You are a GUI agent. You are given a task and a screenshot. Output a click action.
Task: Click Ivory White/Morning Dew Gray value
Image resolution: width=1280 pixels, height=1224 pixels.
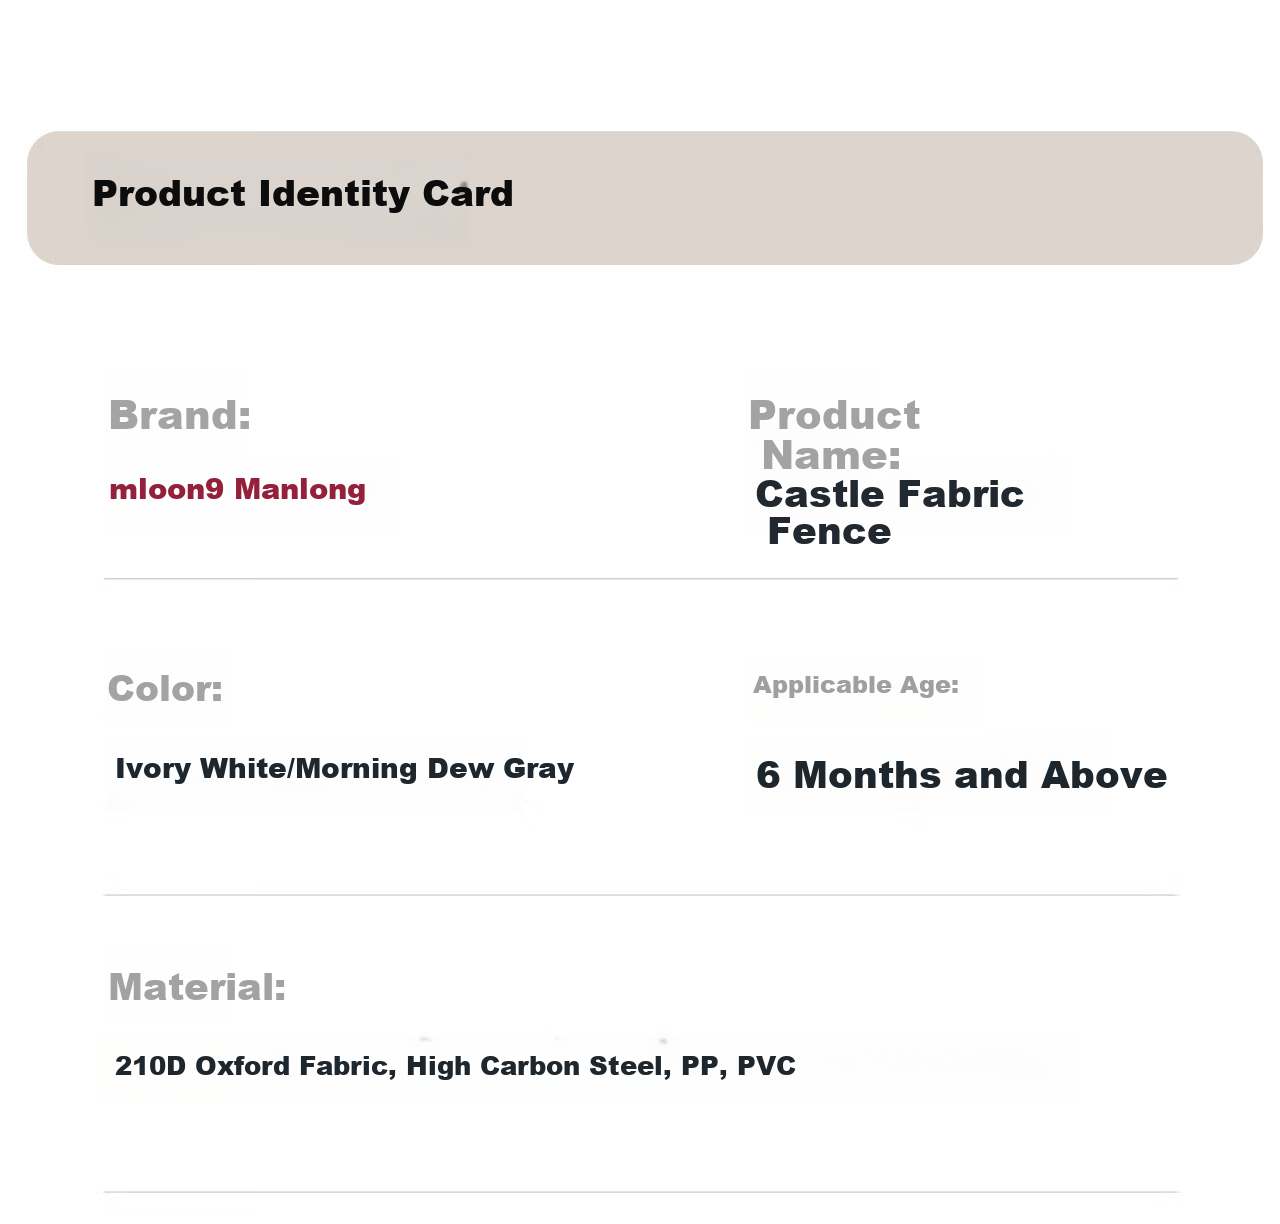click(345, 768)
